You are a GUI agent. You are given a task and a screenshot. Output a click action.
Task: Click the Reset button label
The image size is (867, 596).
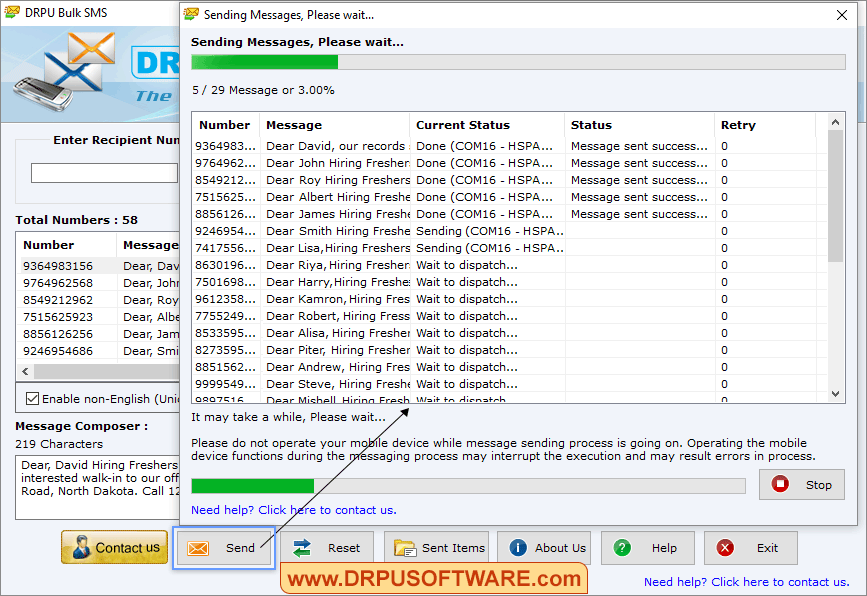tap(344, 548)
